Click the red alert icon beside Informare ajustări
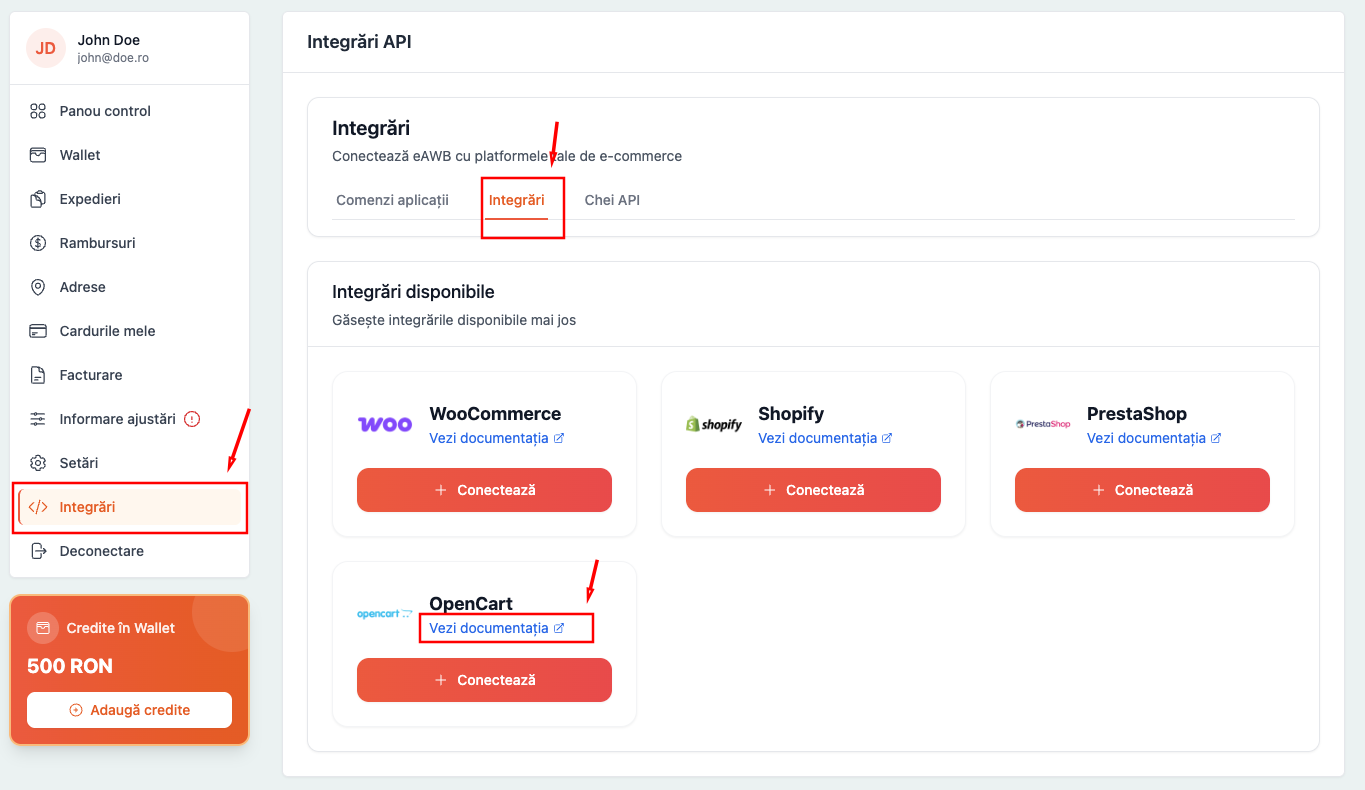The image size is (1365, 790). pyautogui.click(x=193, y=419)
